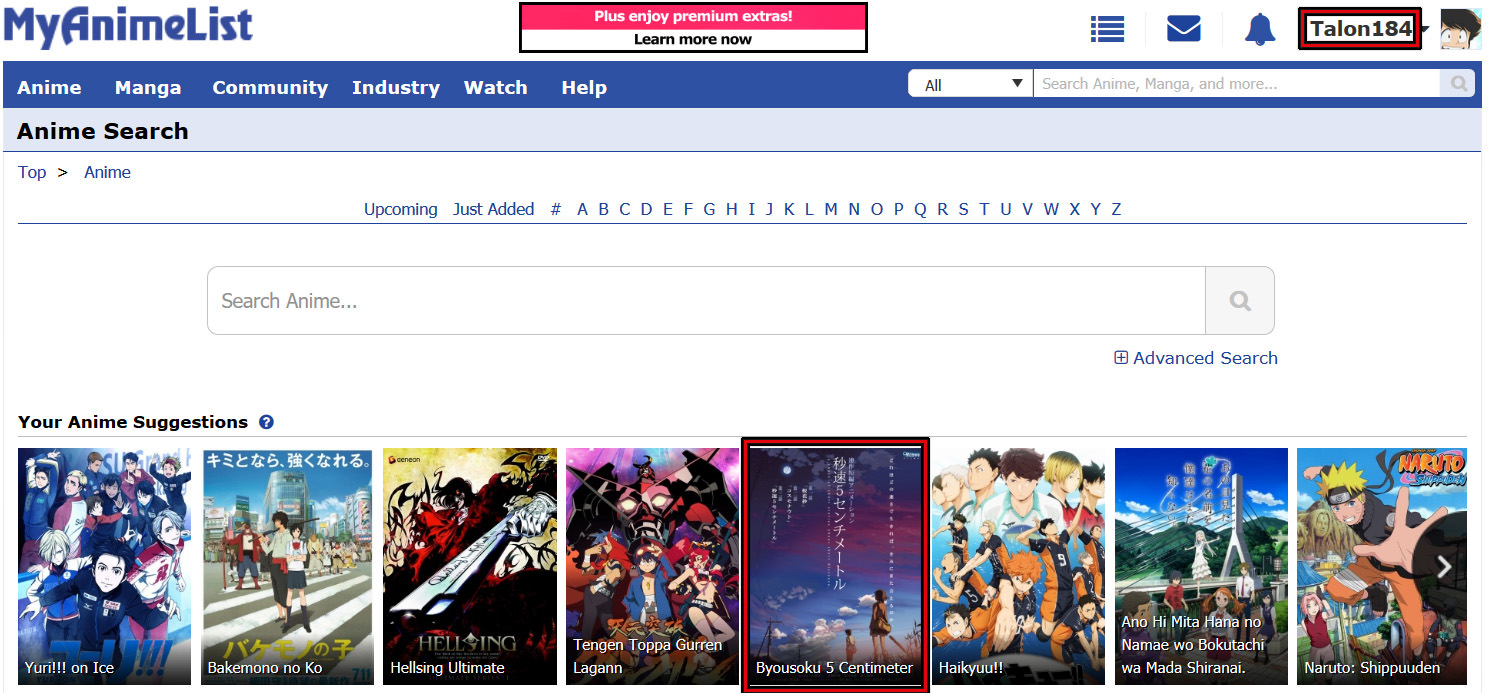Expand Advanced Search

point(1196,358)
